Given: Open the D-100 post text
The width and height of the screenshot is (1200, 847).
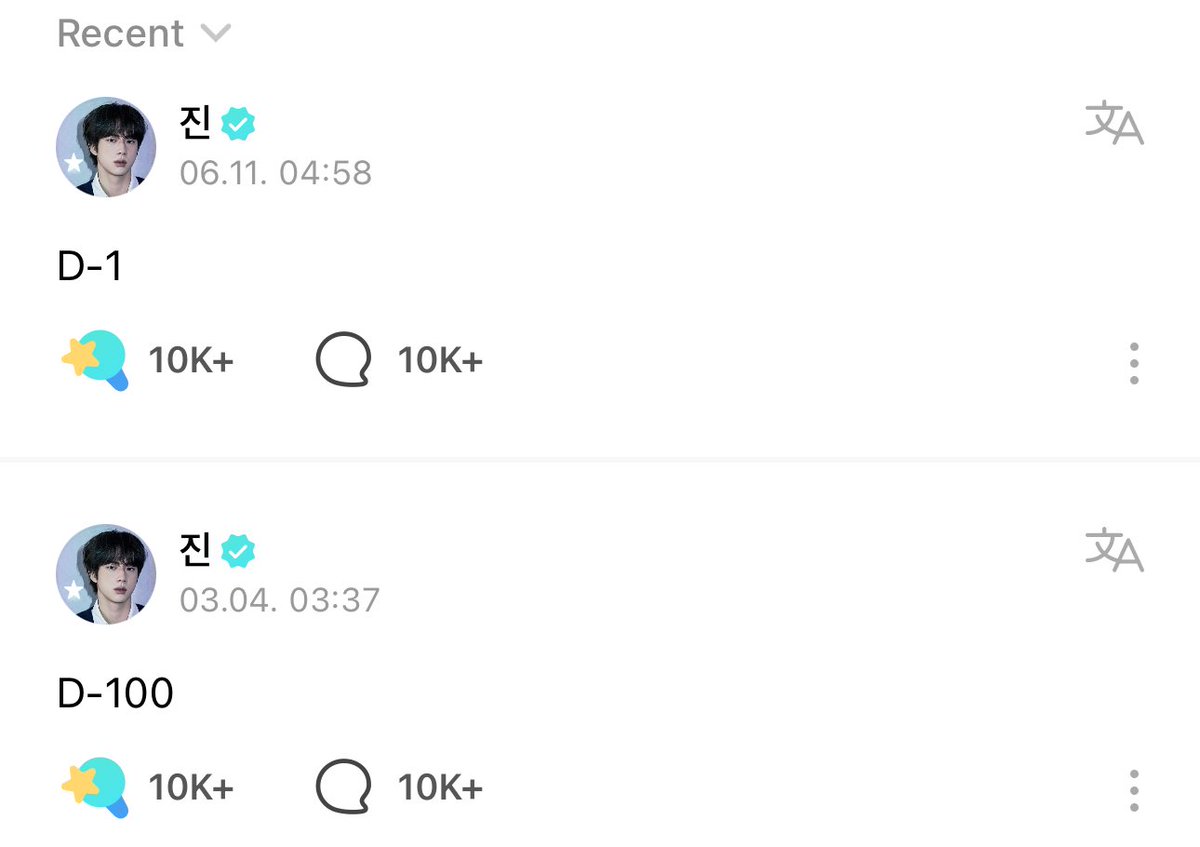Looking at the screenshot, I should pyautogui.click(x=116, y=694).
